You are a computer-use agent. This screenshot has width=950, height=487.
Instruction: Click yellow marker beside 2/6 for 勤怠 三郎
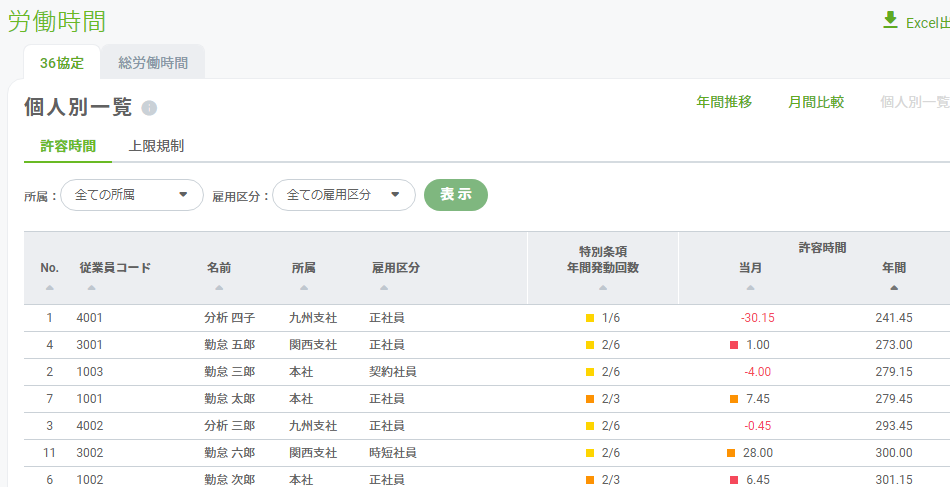click(590, 372)
